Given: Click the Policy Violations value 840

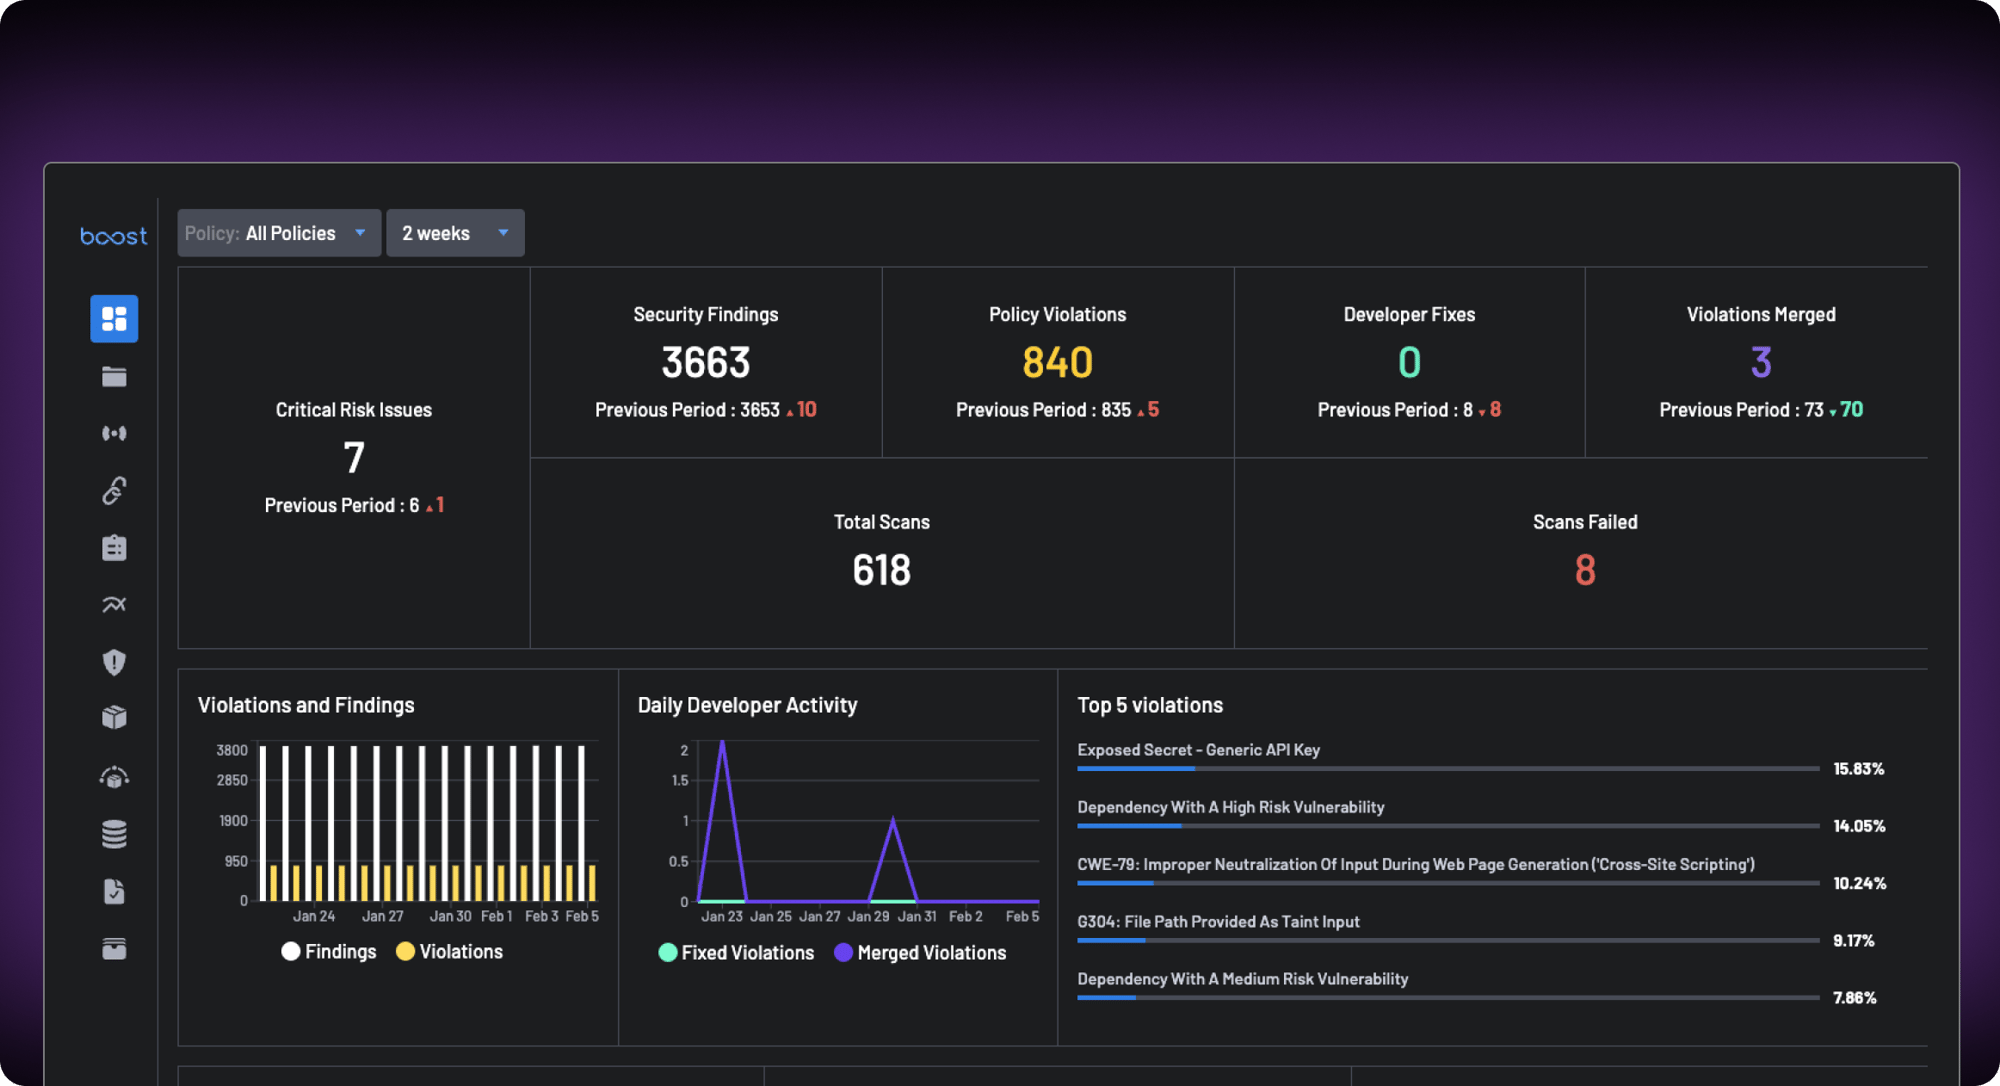Looking at the screenshot, I should [x=1058, y=363].
